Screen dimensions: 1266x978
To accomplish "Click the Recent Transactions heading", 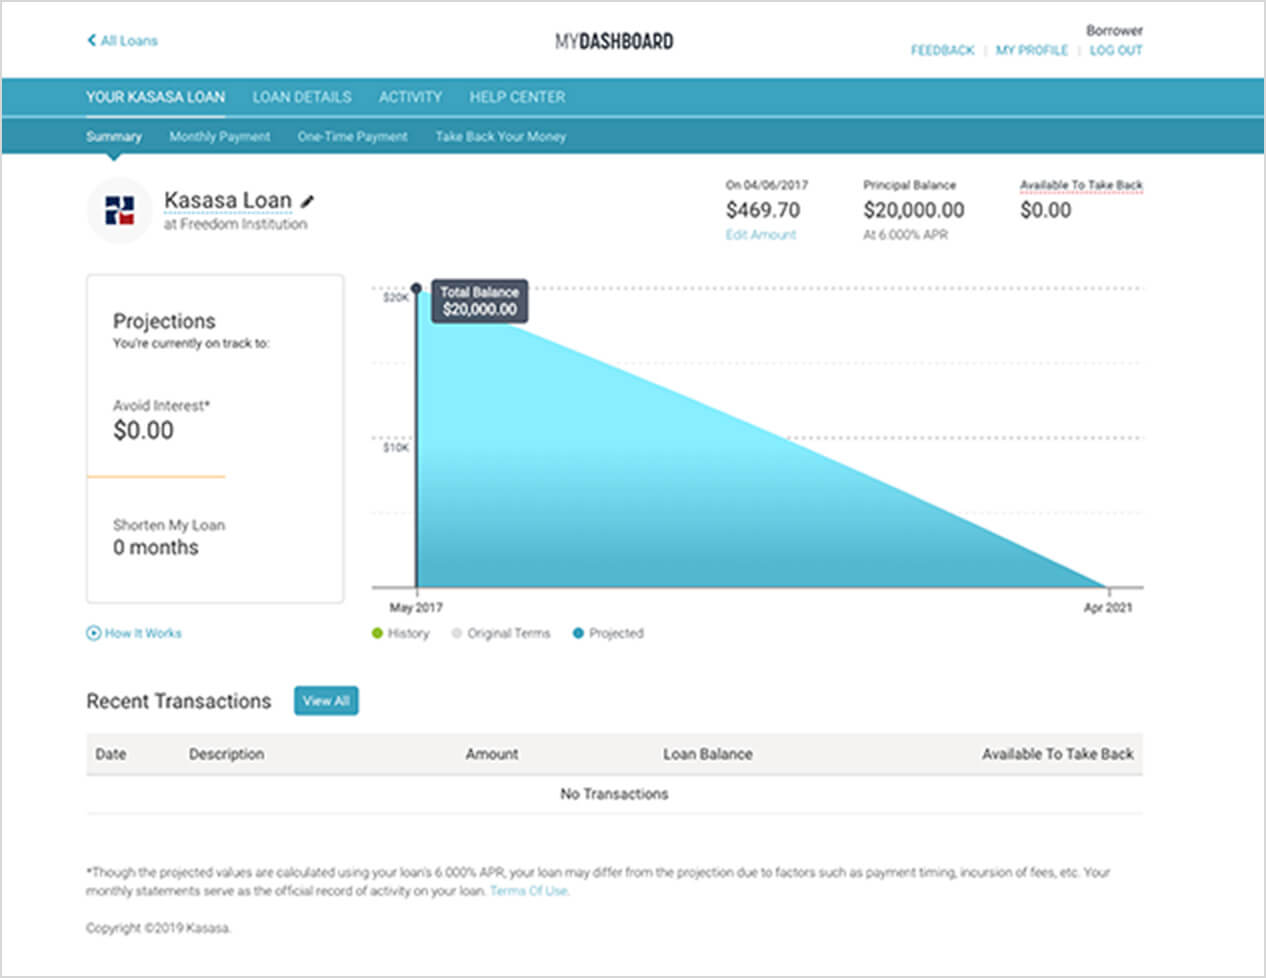I will point(179,701).
